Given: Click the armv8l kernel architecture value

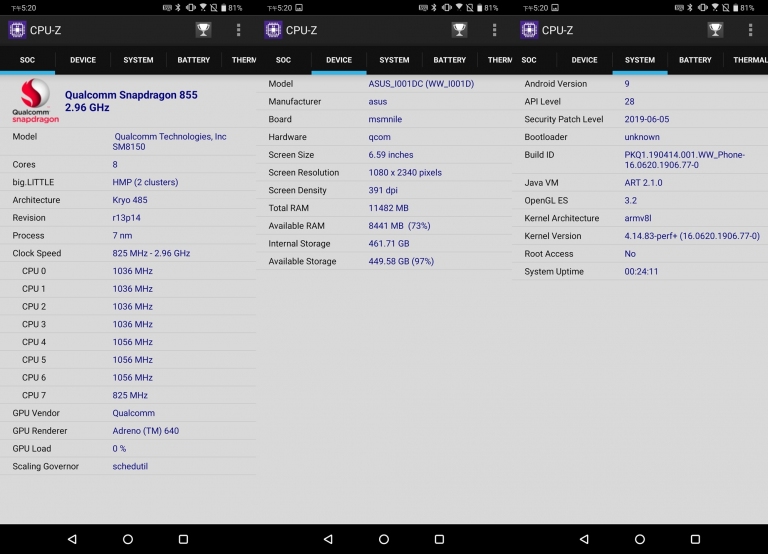Looking at the screenshot, I should tap(638, 218).
